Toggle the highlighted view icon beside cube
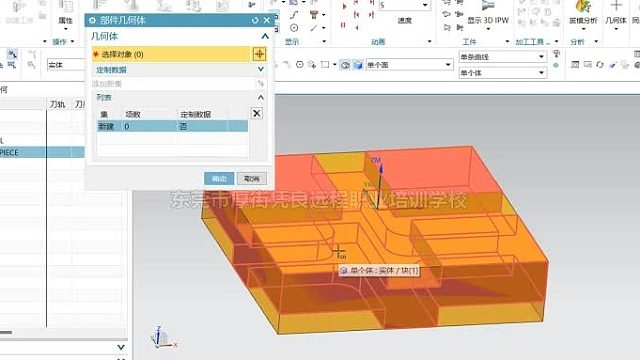This screenshot has height=360, width=640. [345, 65]
